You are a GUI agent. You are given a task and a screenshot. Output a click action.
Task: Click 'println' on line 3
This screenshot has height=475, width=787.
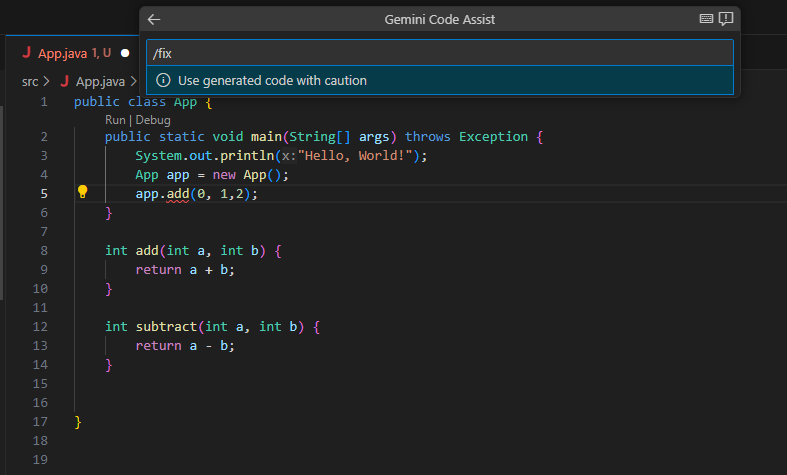(247, 156)
